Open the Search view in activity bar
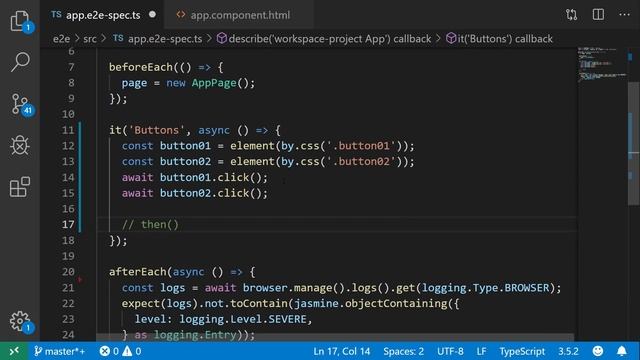This screenshot has height=360, width=640. pos(20,62)
